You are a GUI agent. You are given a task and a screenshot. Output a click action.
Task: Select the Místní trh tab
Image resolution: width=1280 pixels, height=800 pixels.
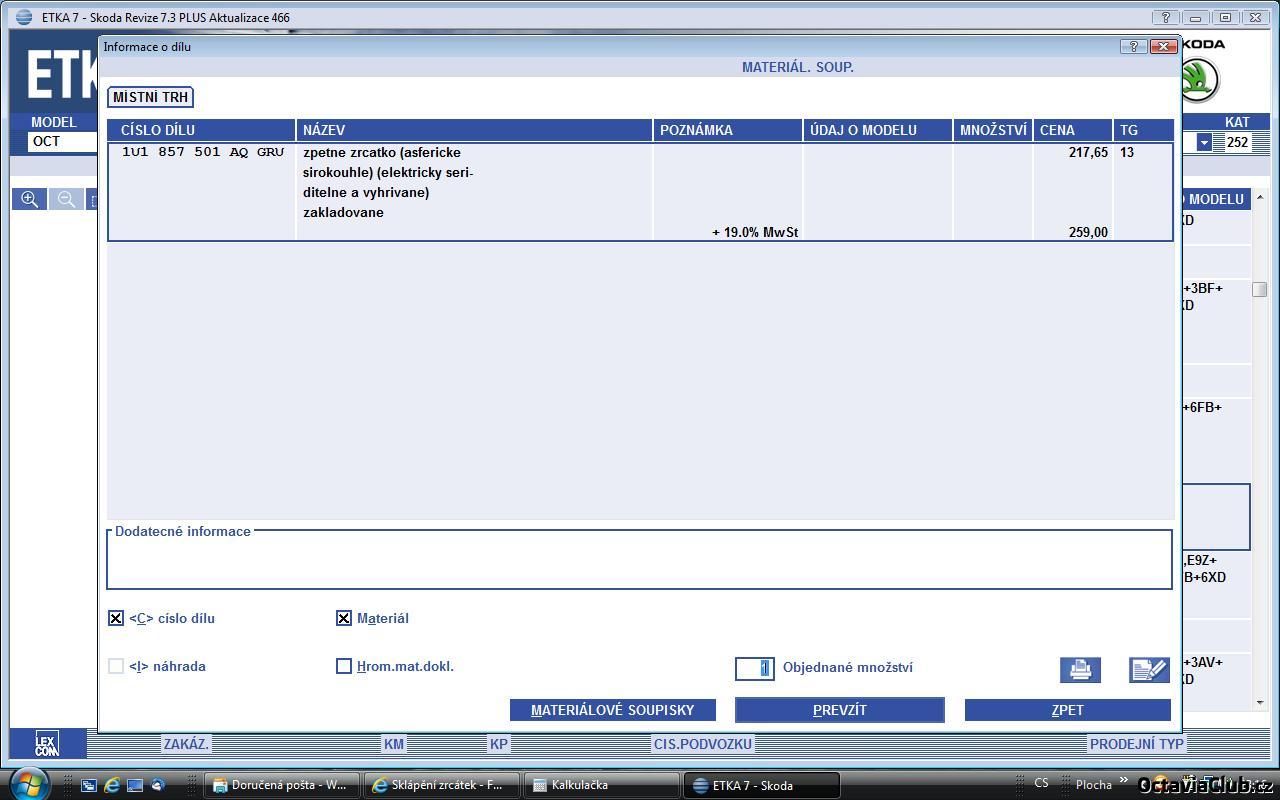point(150,97)
